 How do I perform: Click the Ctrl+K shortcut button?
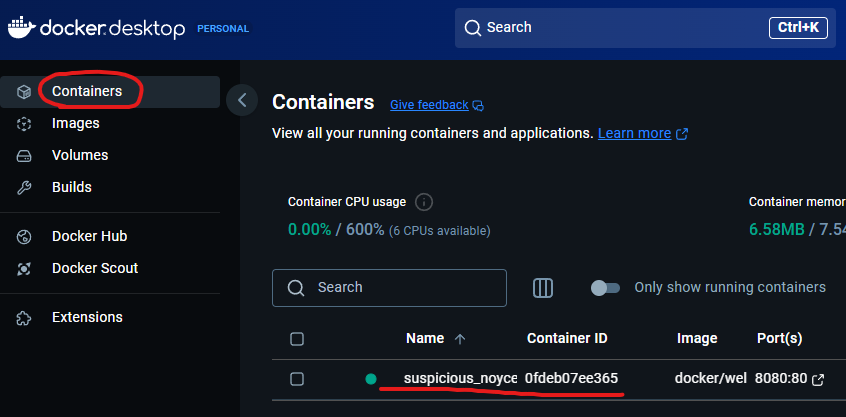point(799,28)
